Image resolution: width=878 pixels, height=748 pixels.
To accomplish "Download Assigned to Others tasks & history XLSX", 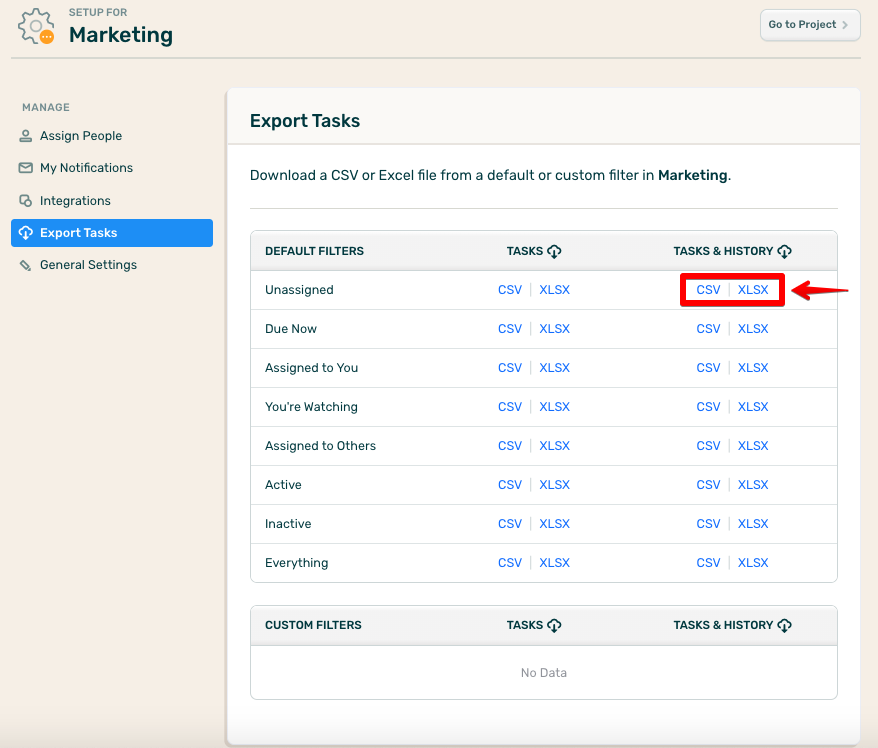I will 753,446.
